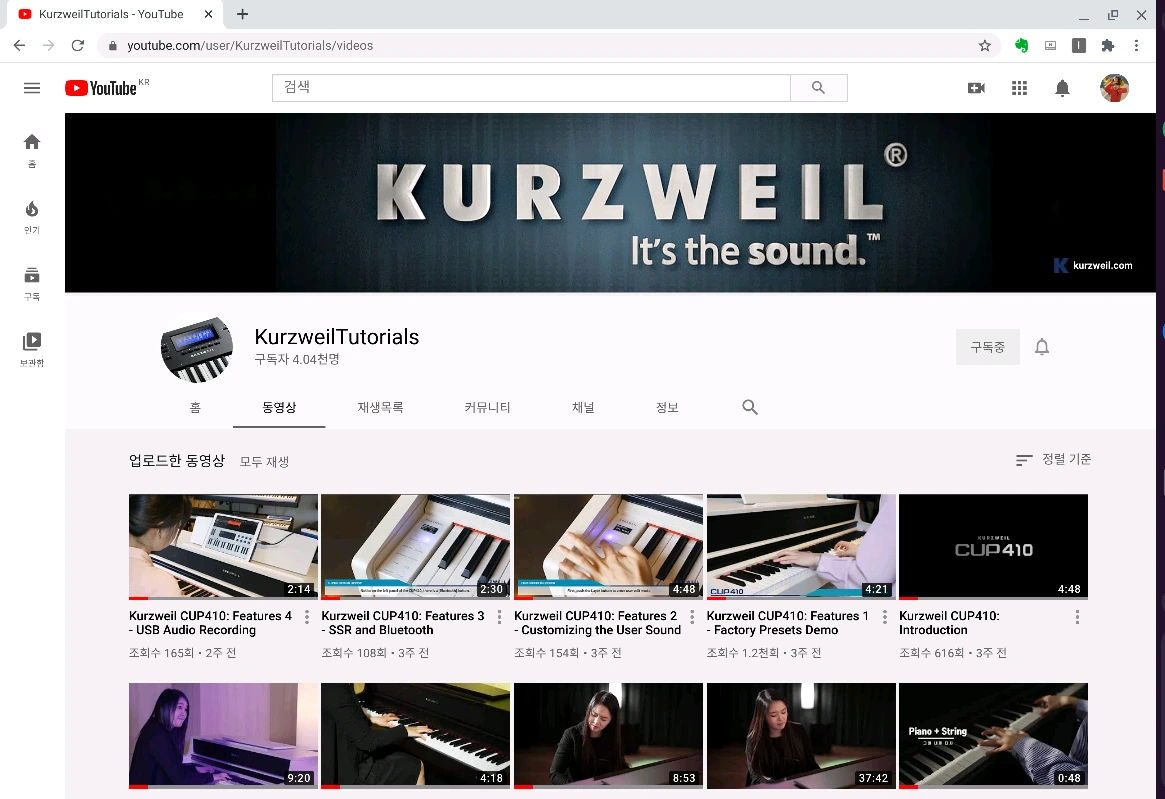Open Features 1 Factory Presets Demo title
Screen dimensions: 1165x799
(788, 623)
